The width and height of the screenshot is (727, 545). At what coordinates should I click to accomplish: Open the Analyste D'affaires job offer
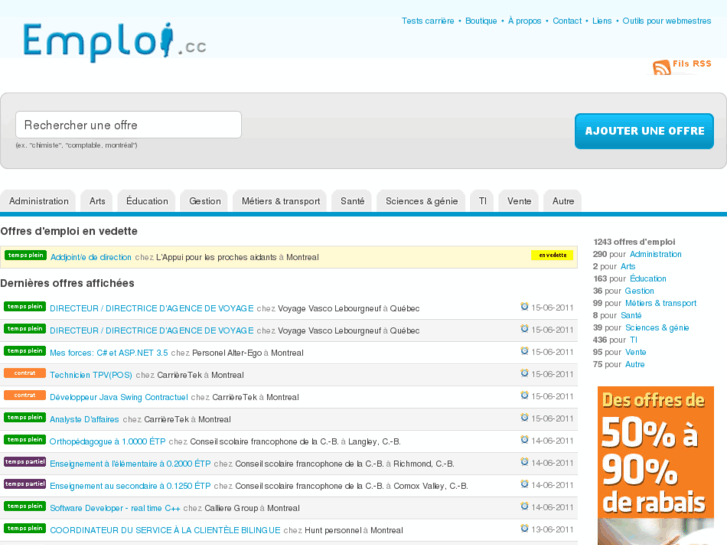click(84, 419)
